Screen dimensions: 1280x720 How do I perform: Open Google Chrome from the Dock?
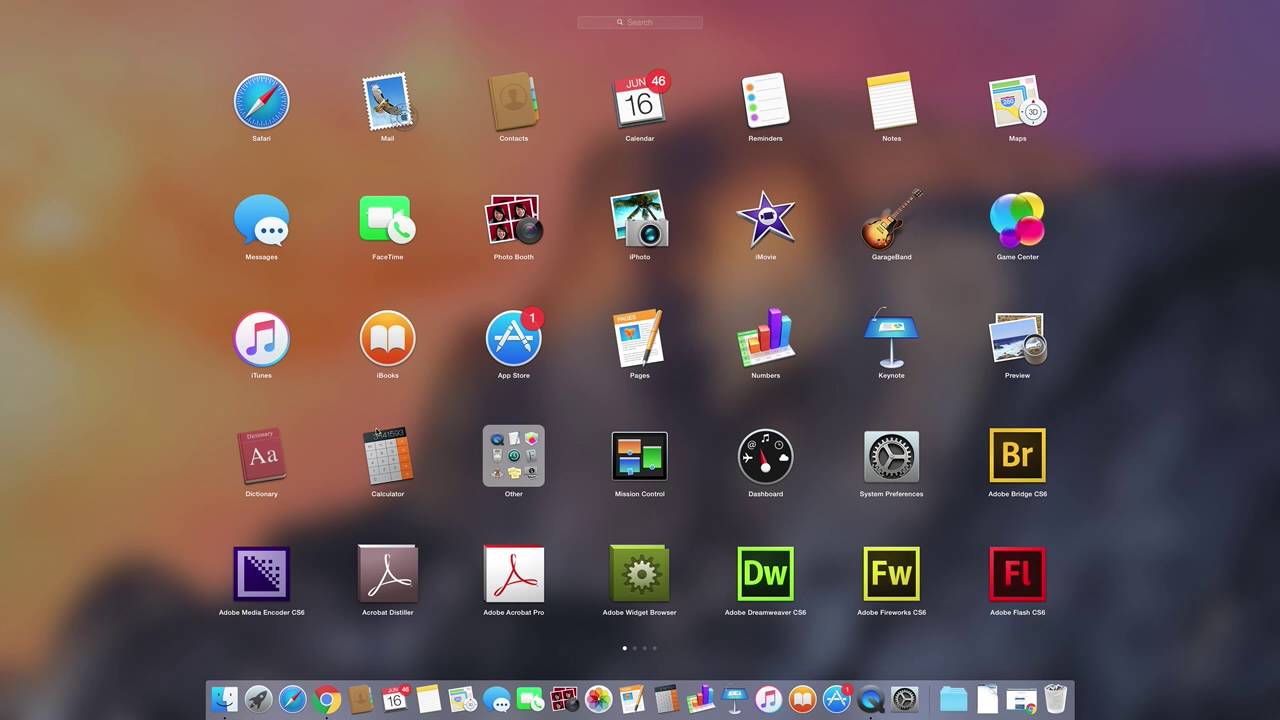click(326, 699)
